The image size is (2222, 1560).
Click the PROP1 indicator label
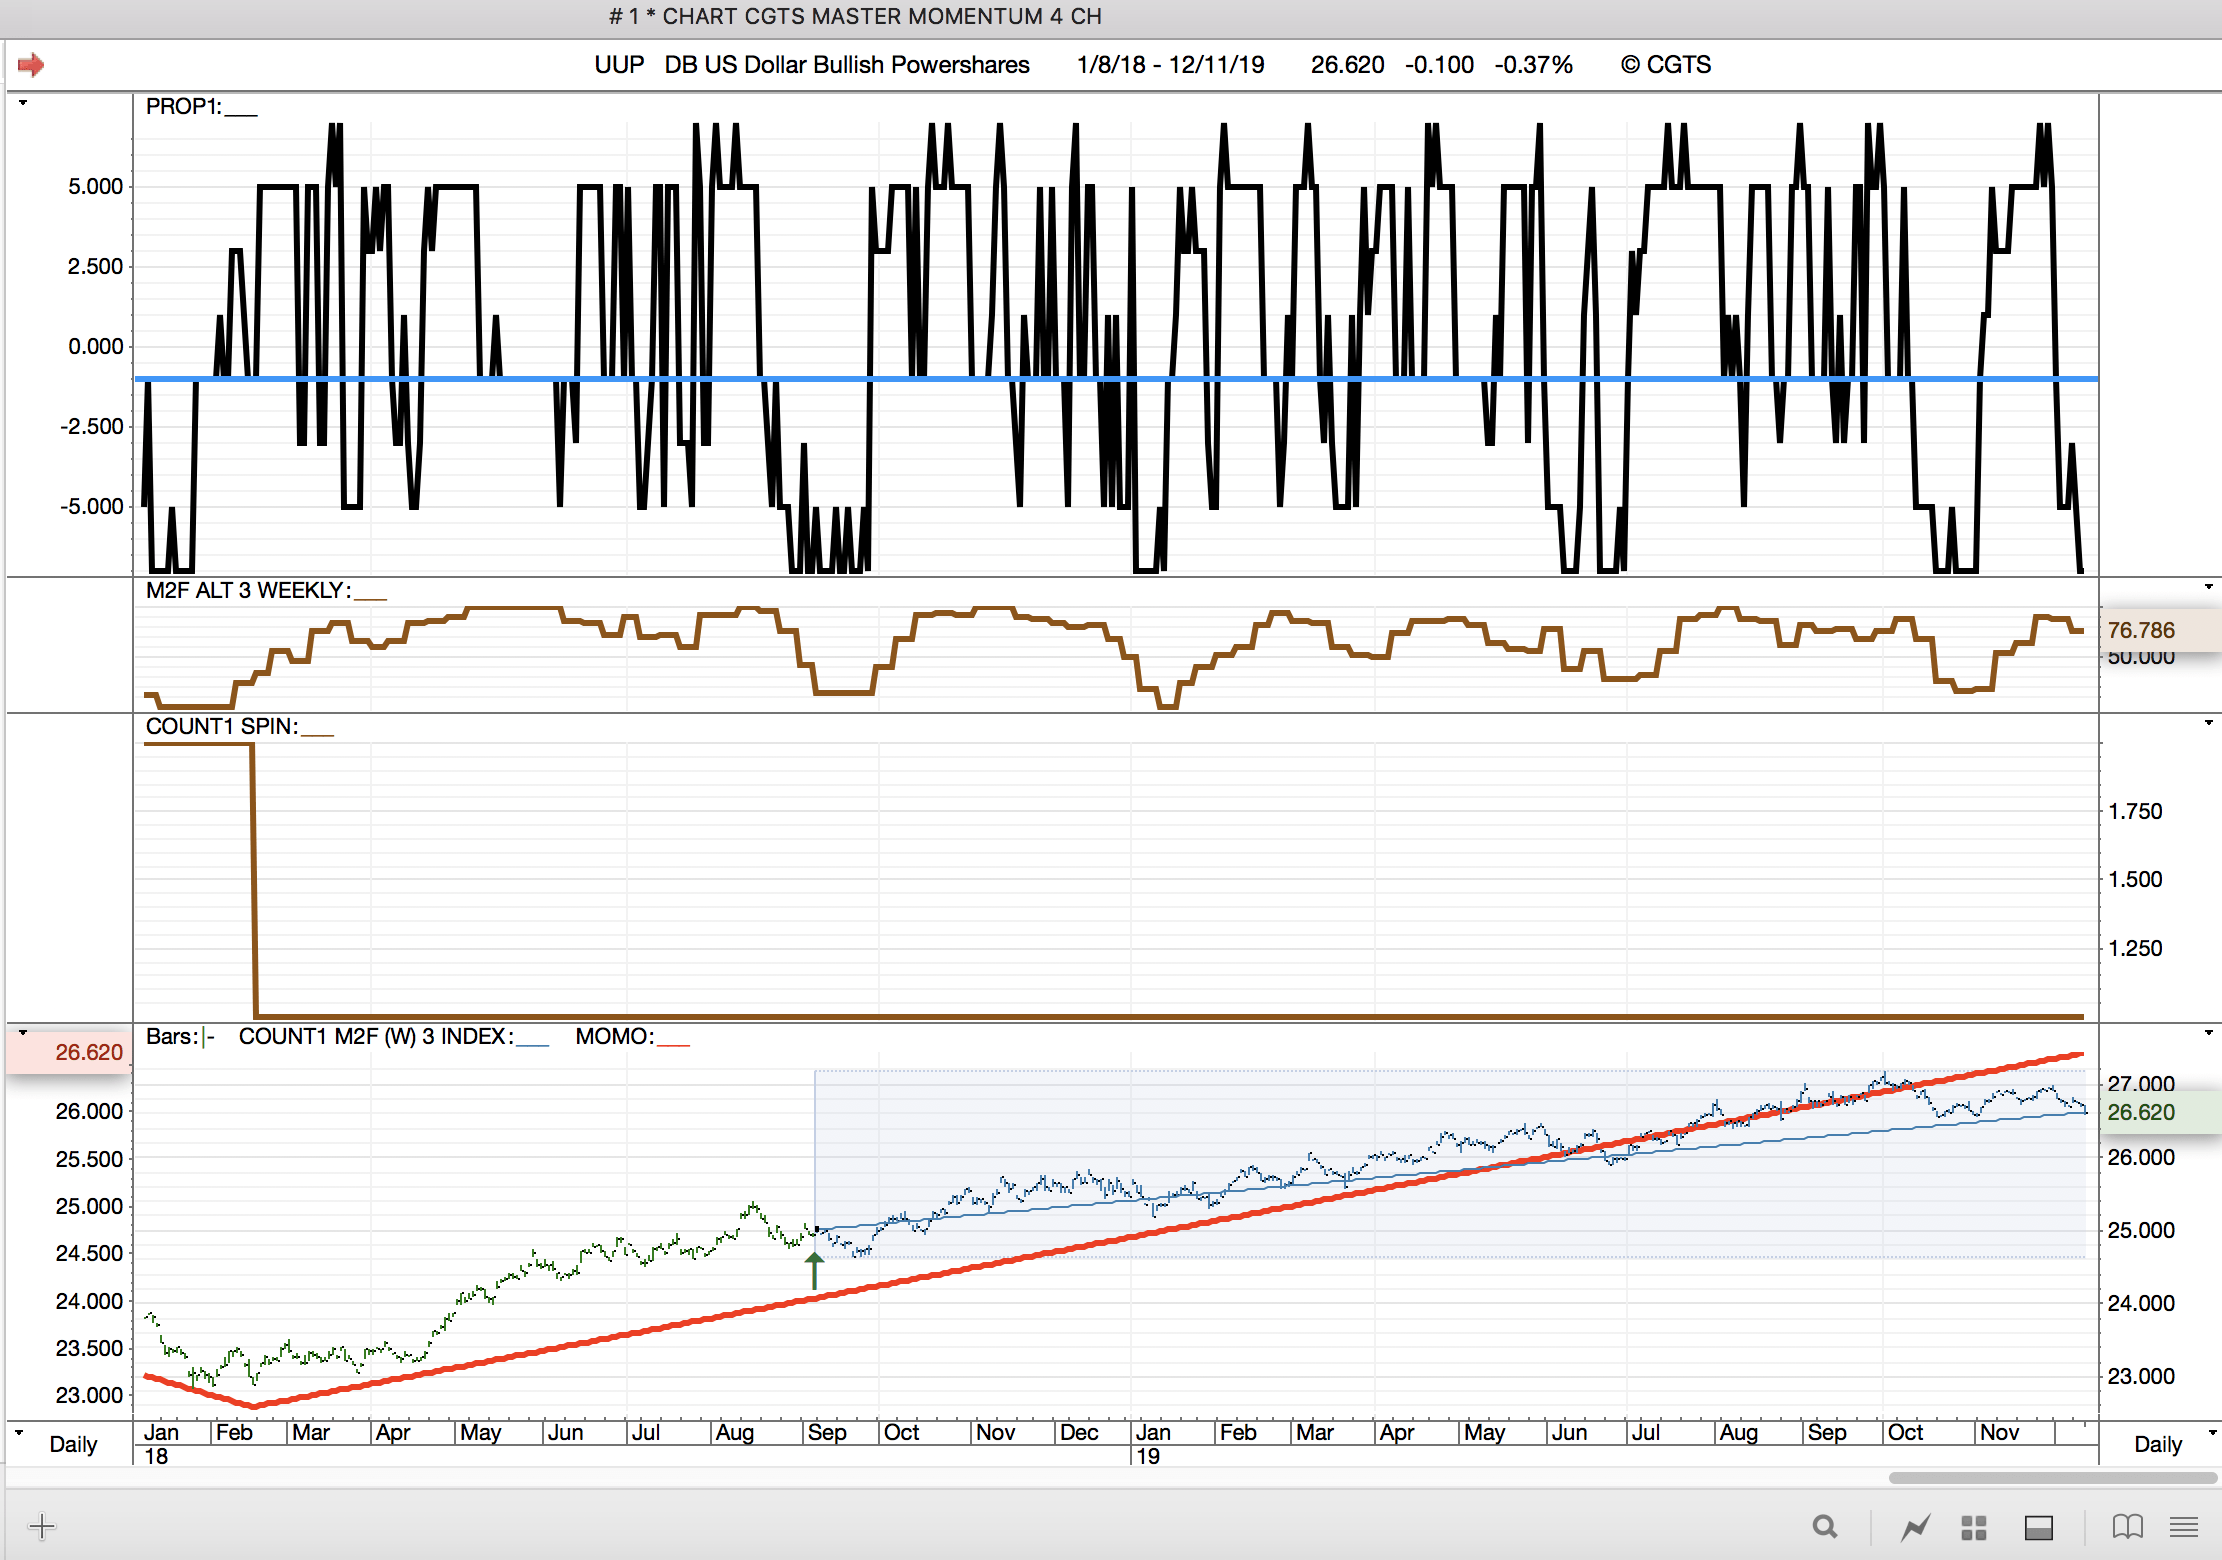click(x=184, y=107)
